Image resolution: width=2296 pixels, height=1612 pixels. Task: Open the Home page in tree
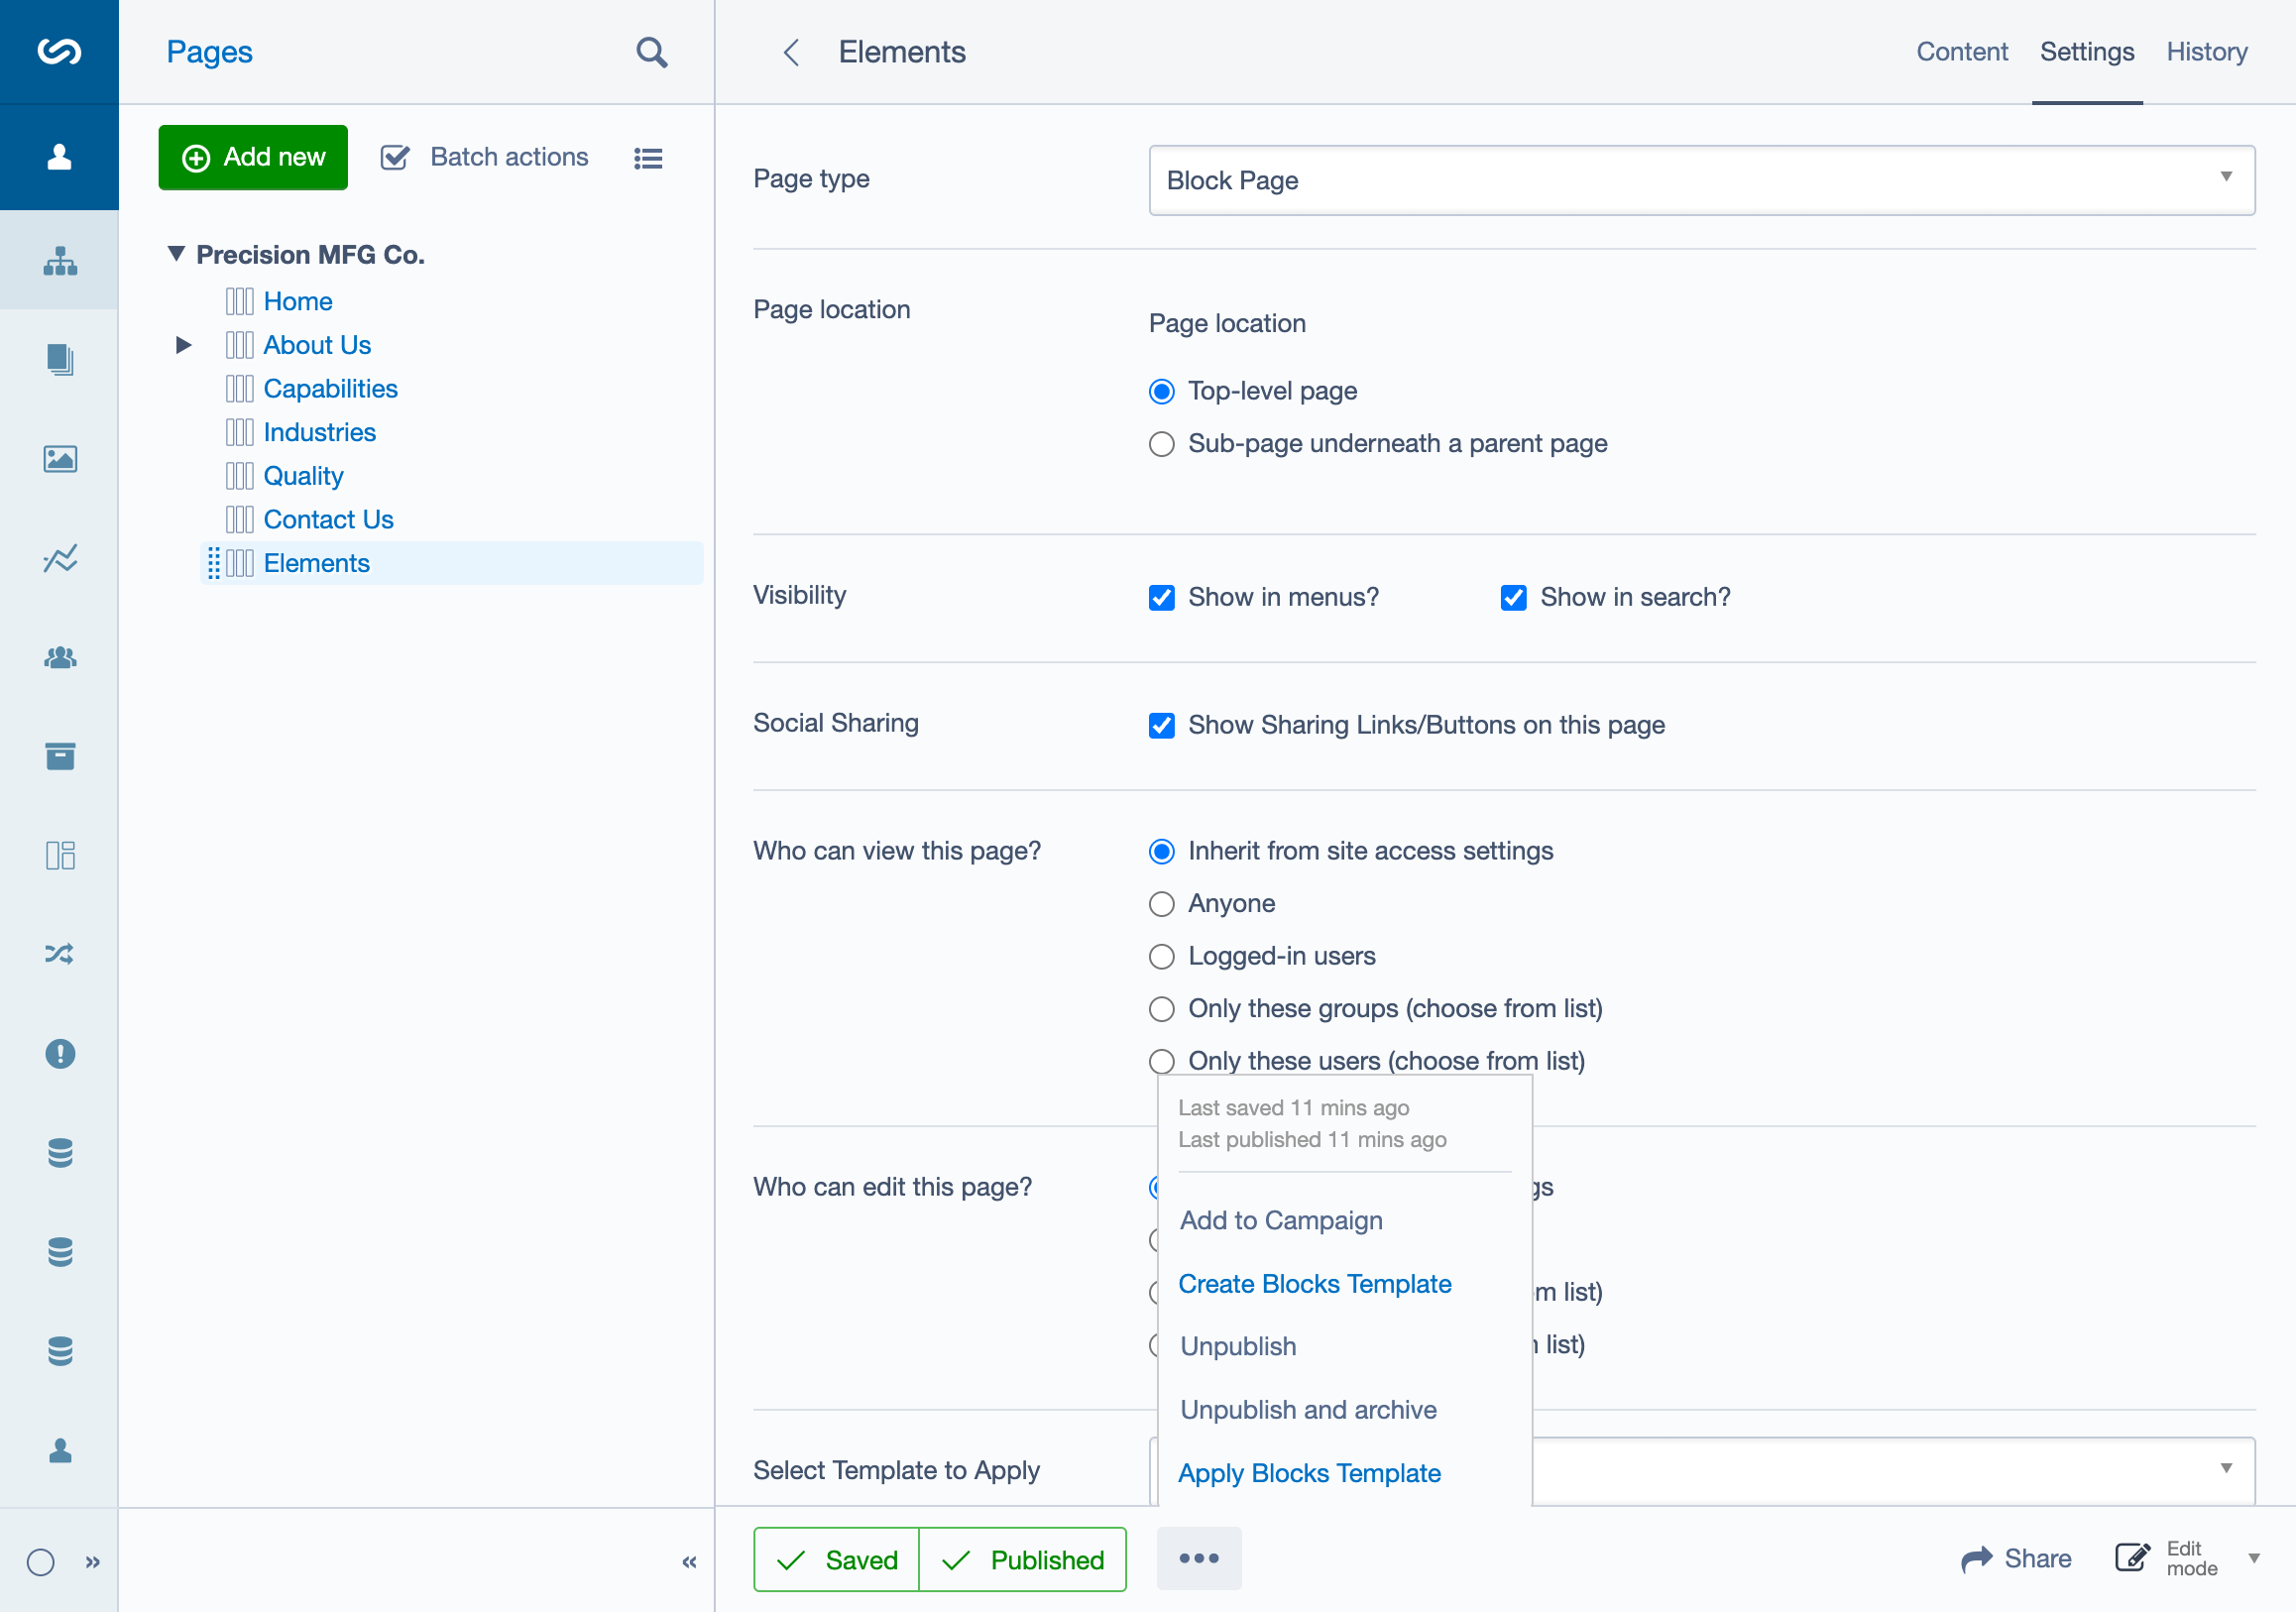pyautogui.click(x=298, y=301)
